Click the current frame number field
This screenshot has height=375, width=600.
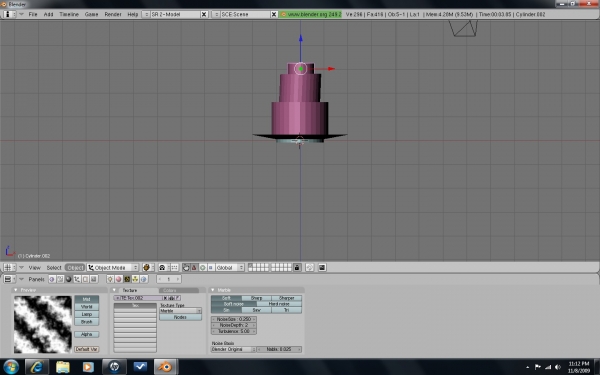(x=168, y=279)
